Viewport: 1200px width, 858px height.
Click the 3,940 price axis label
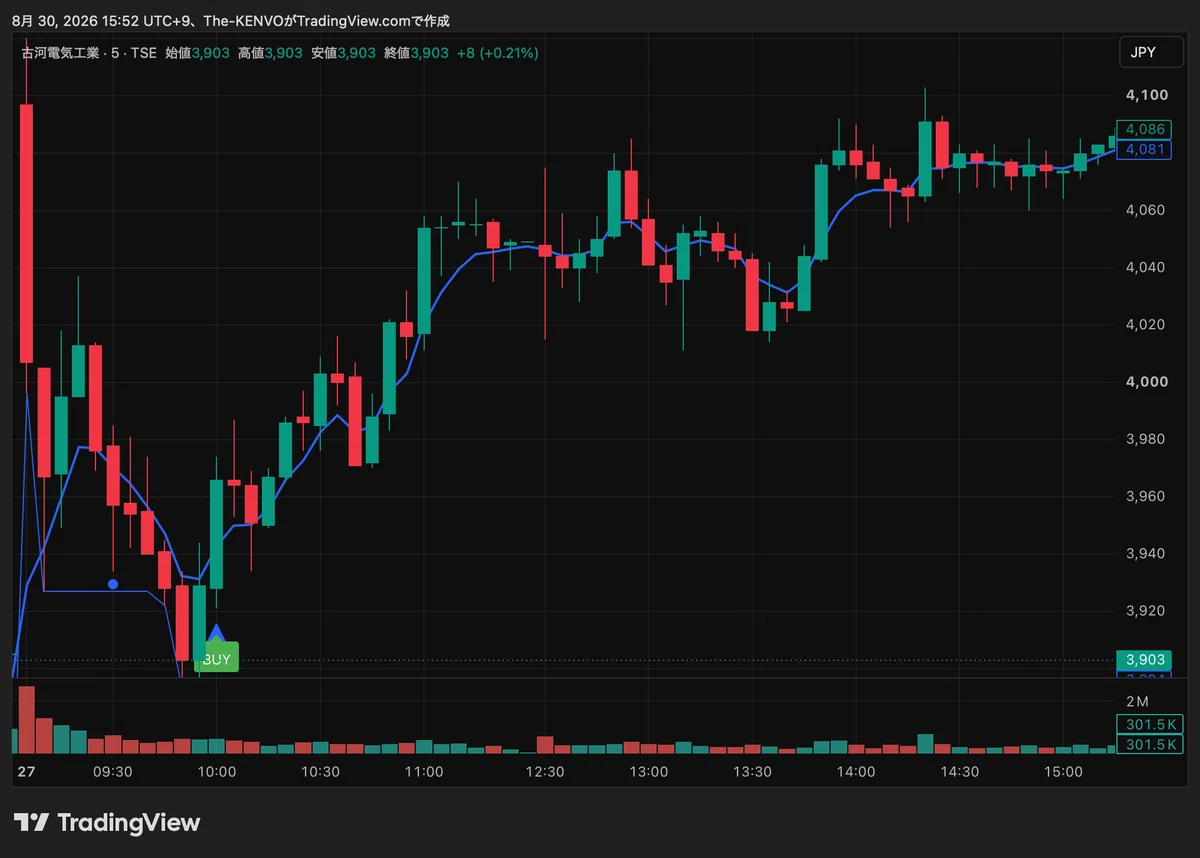(x=1146, y=553)
